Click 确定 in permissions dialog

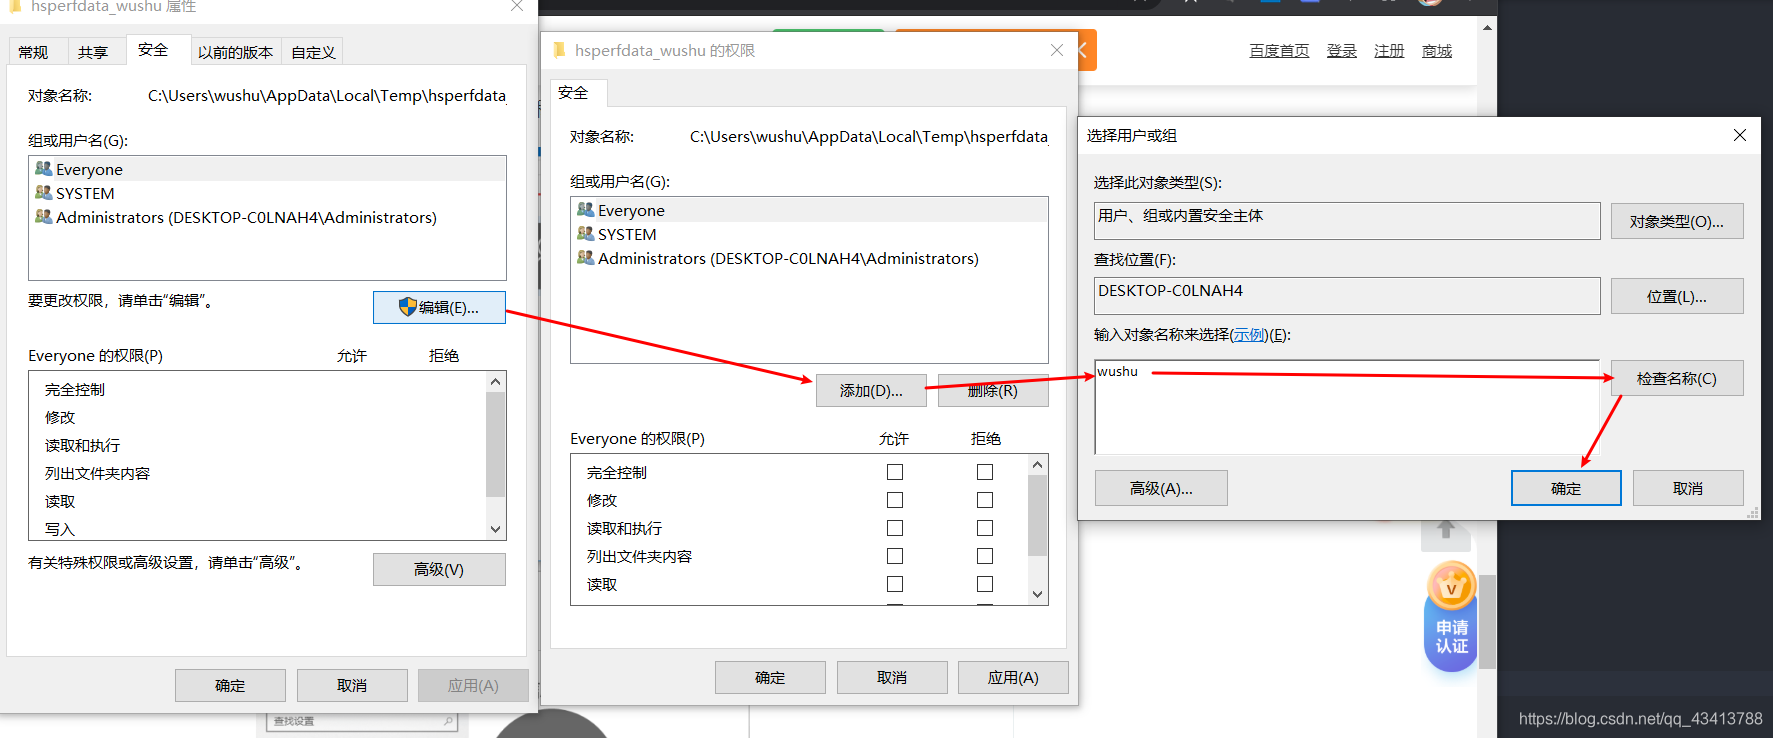770,677
